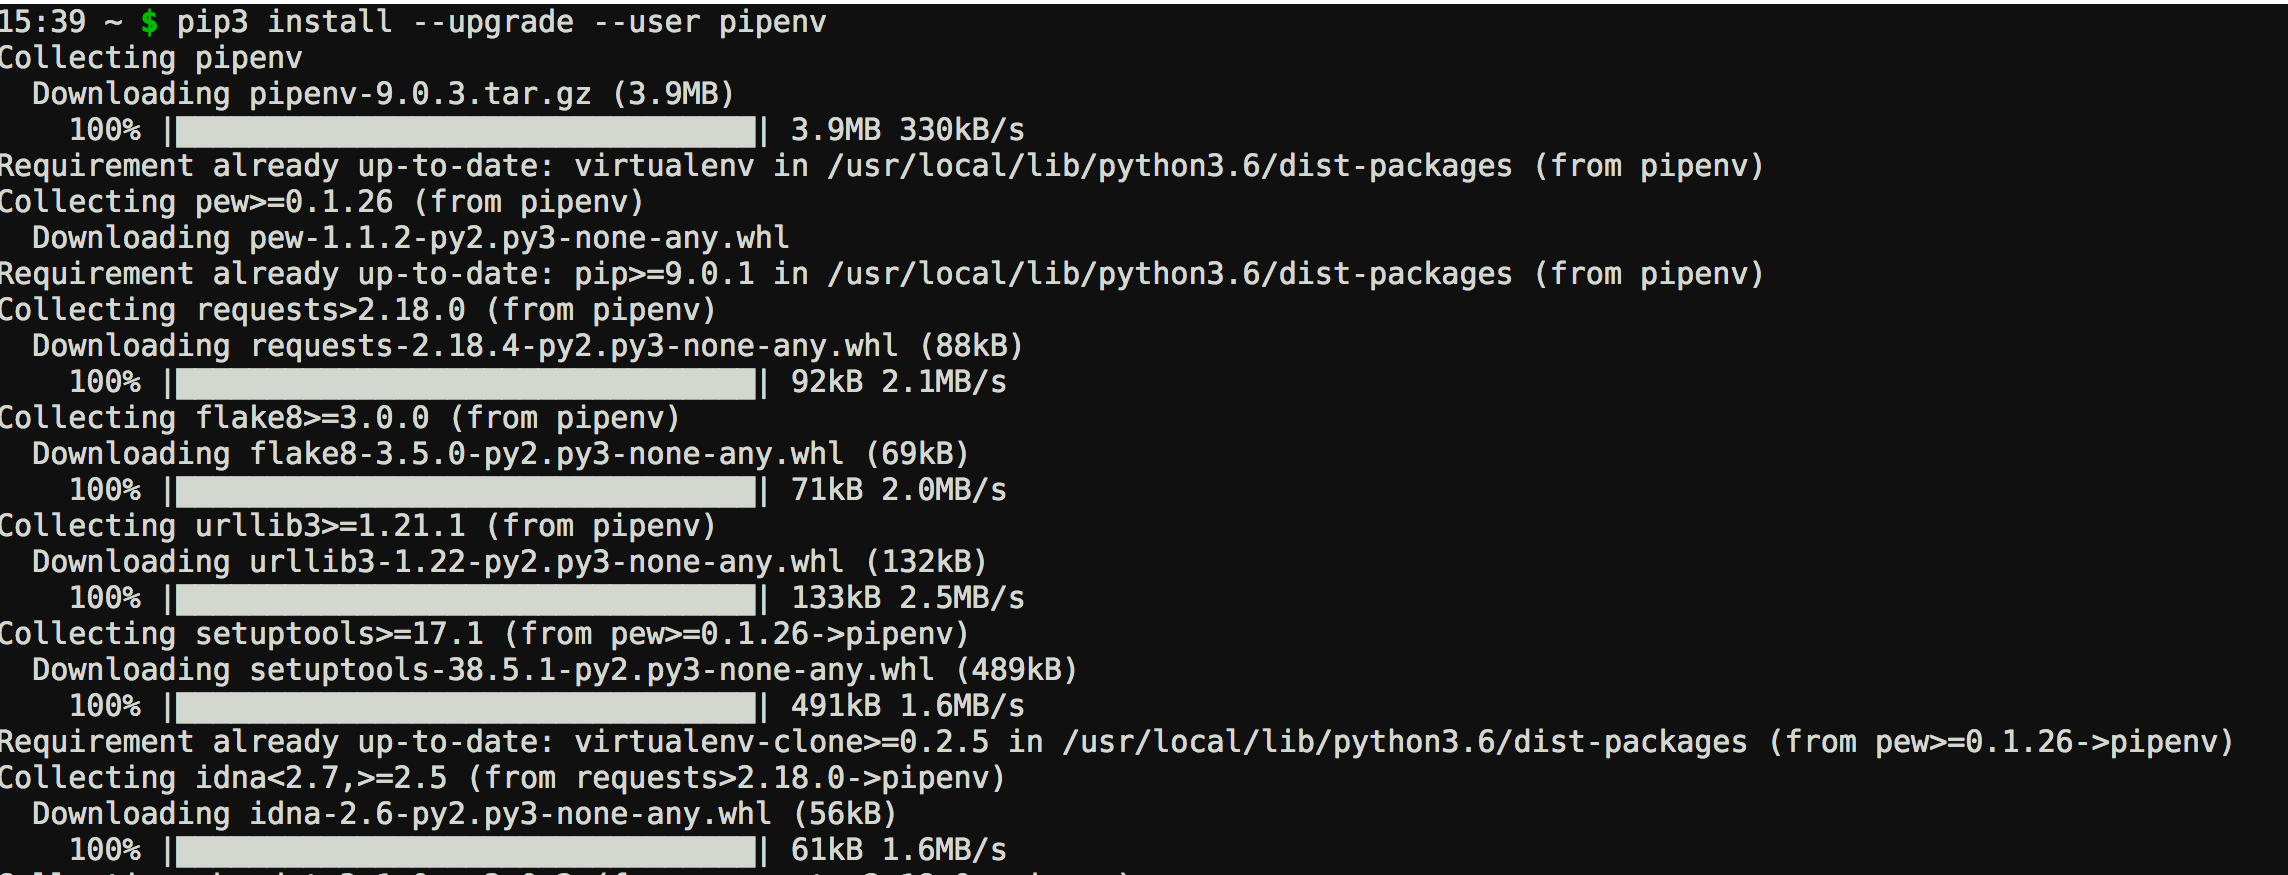Click the setuptools download progress bar
Viewport: 2288px width, 875px height.
point(466,707)
